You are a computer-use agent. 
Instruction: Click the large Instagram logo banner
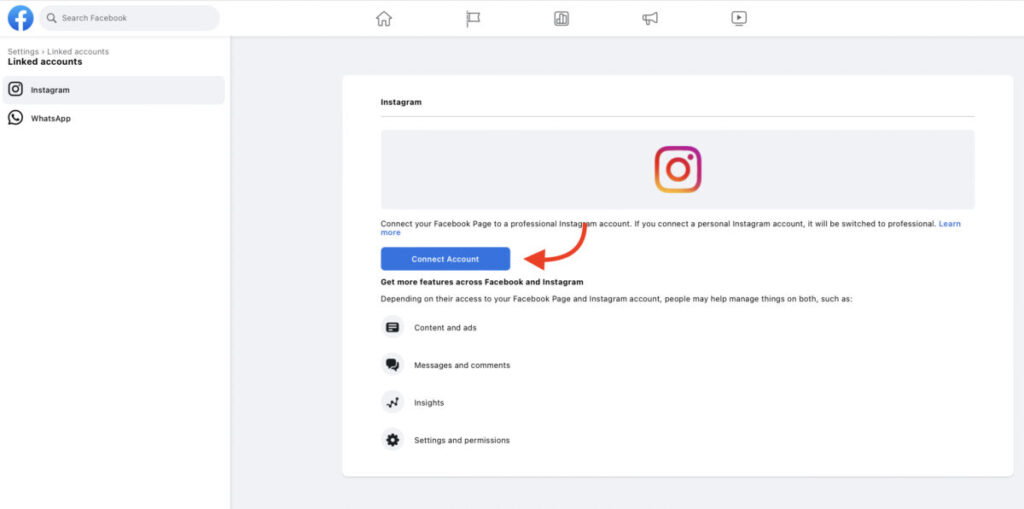click(678, 169)
